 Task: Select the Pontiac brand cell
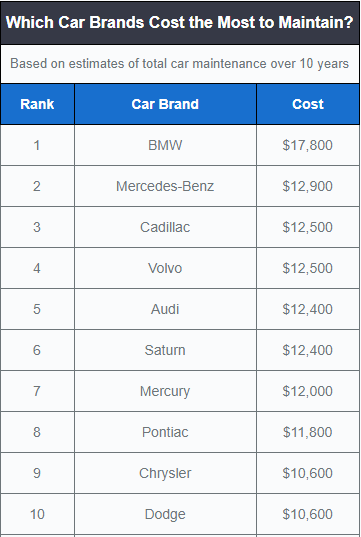[x=165, y=432]
